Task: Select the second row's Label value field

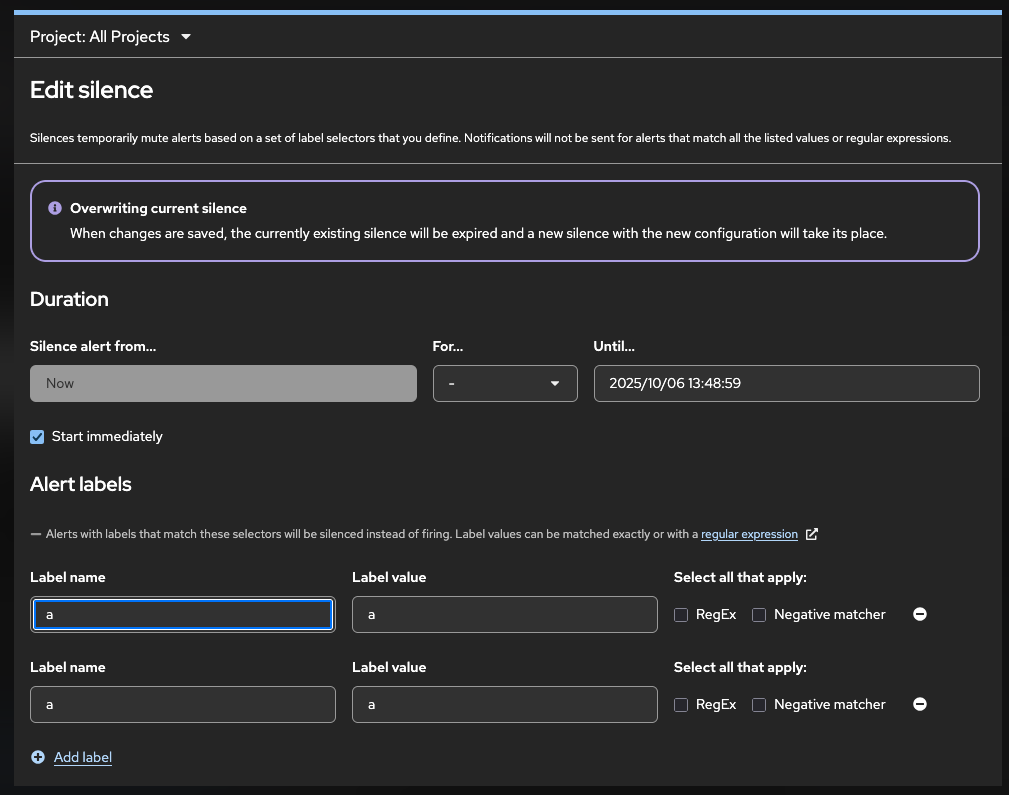Action: tap(504, 705)
